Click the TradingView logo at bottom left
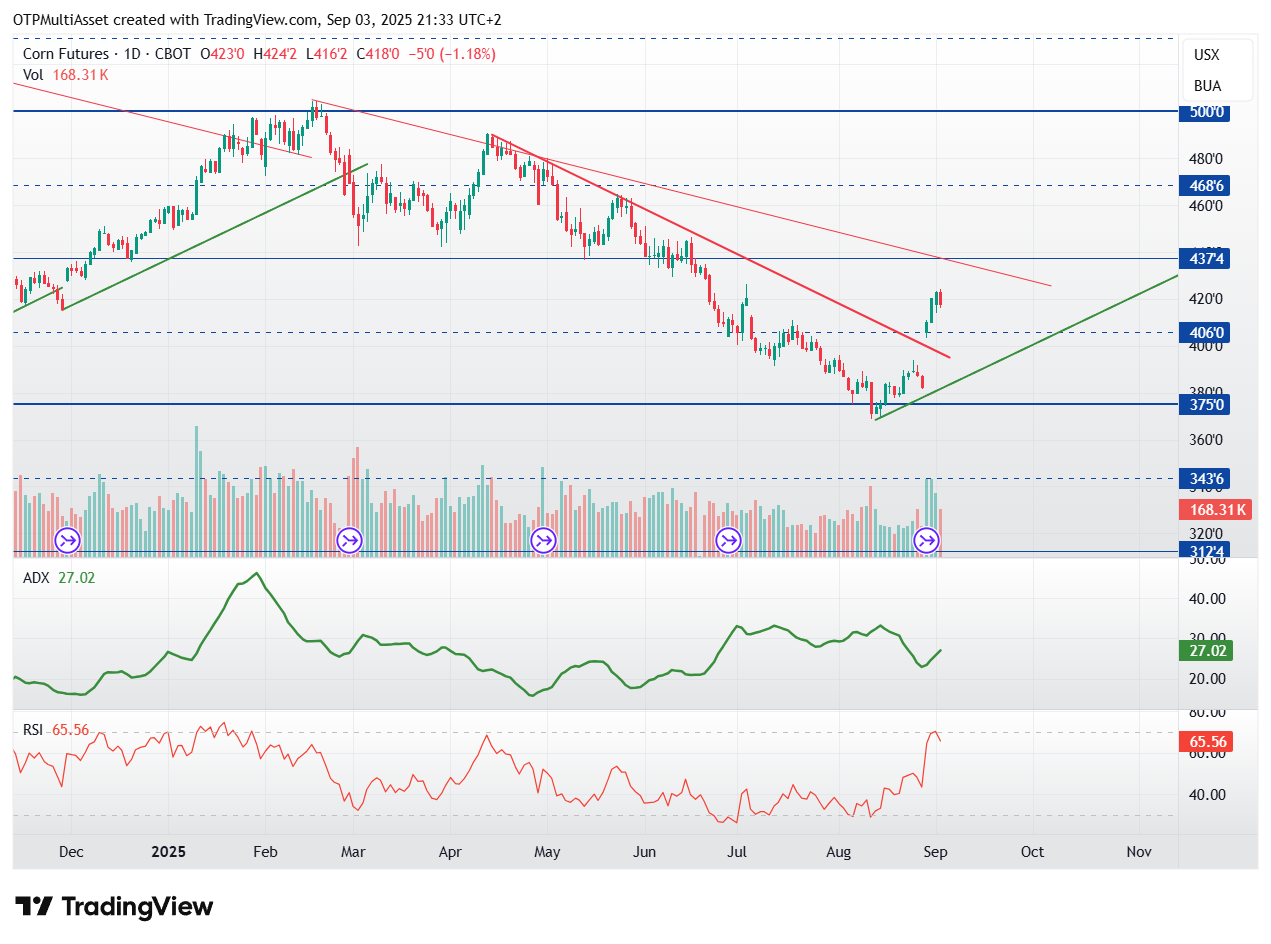This screenshot has width=1271, height=944. [115, 907]
